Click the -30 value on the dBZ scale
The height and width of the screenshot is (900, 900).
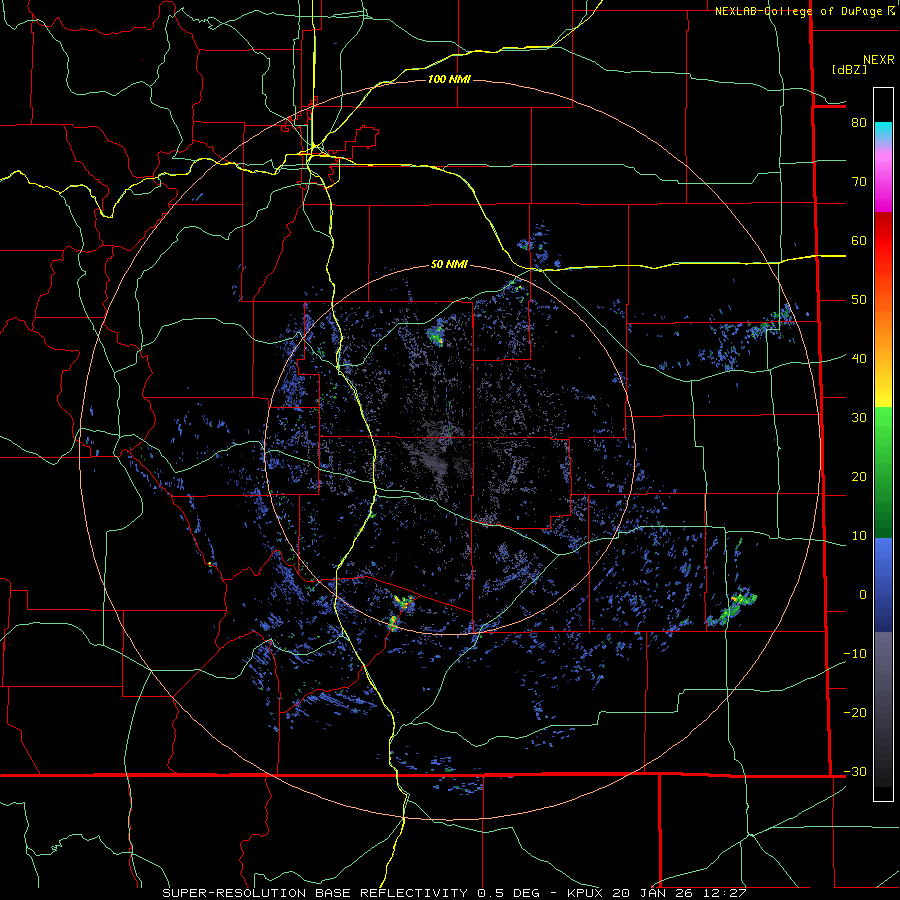point(855,771)
